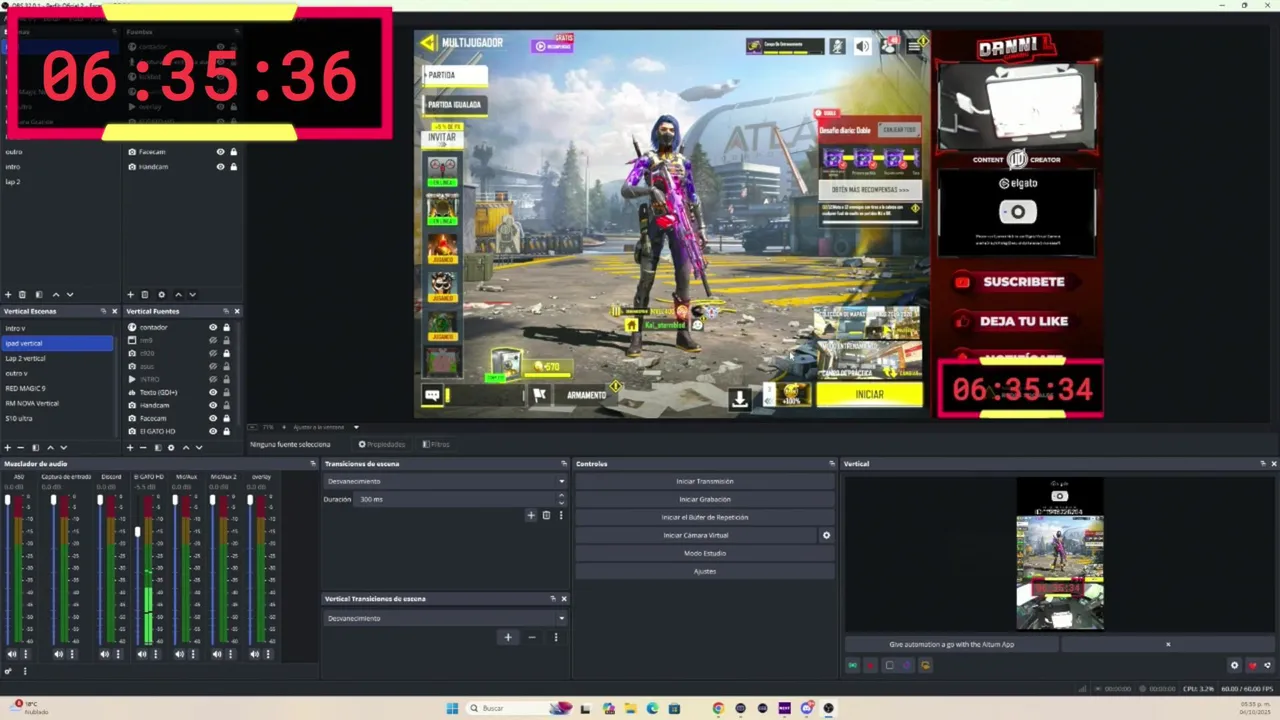Open options menu for Captura de entrada
This screenshot has height=720, width=1280.
[72, 654]
